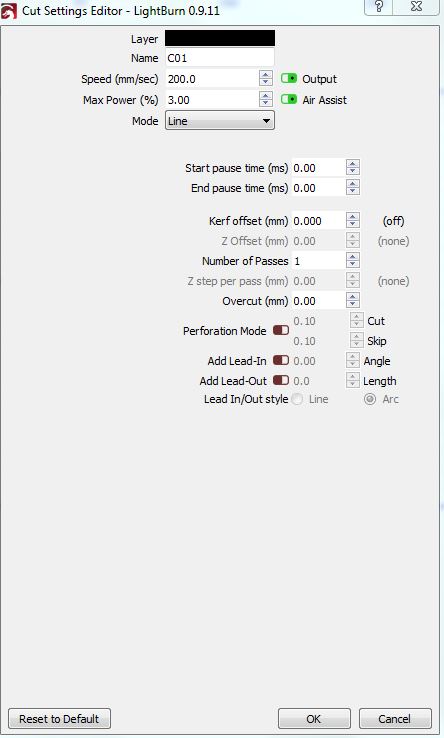This screenshot has width=444, height=738.
Task: Increase Overcut value with up arrow
Action: coord(353,297)
